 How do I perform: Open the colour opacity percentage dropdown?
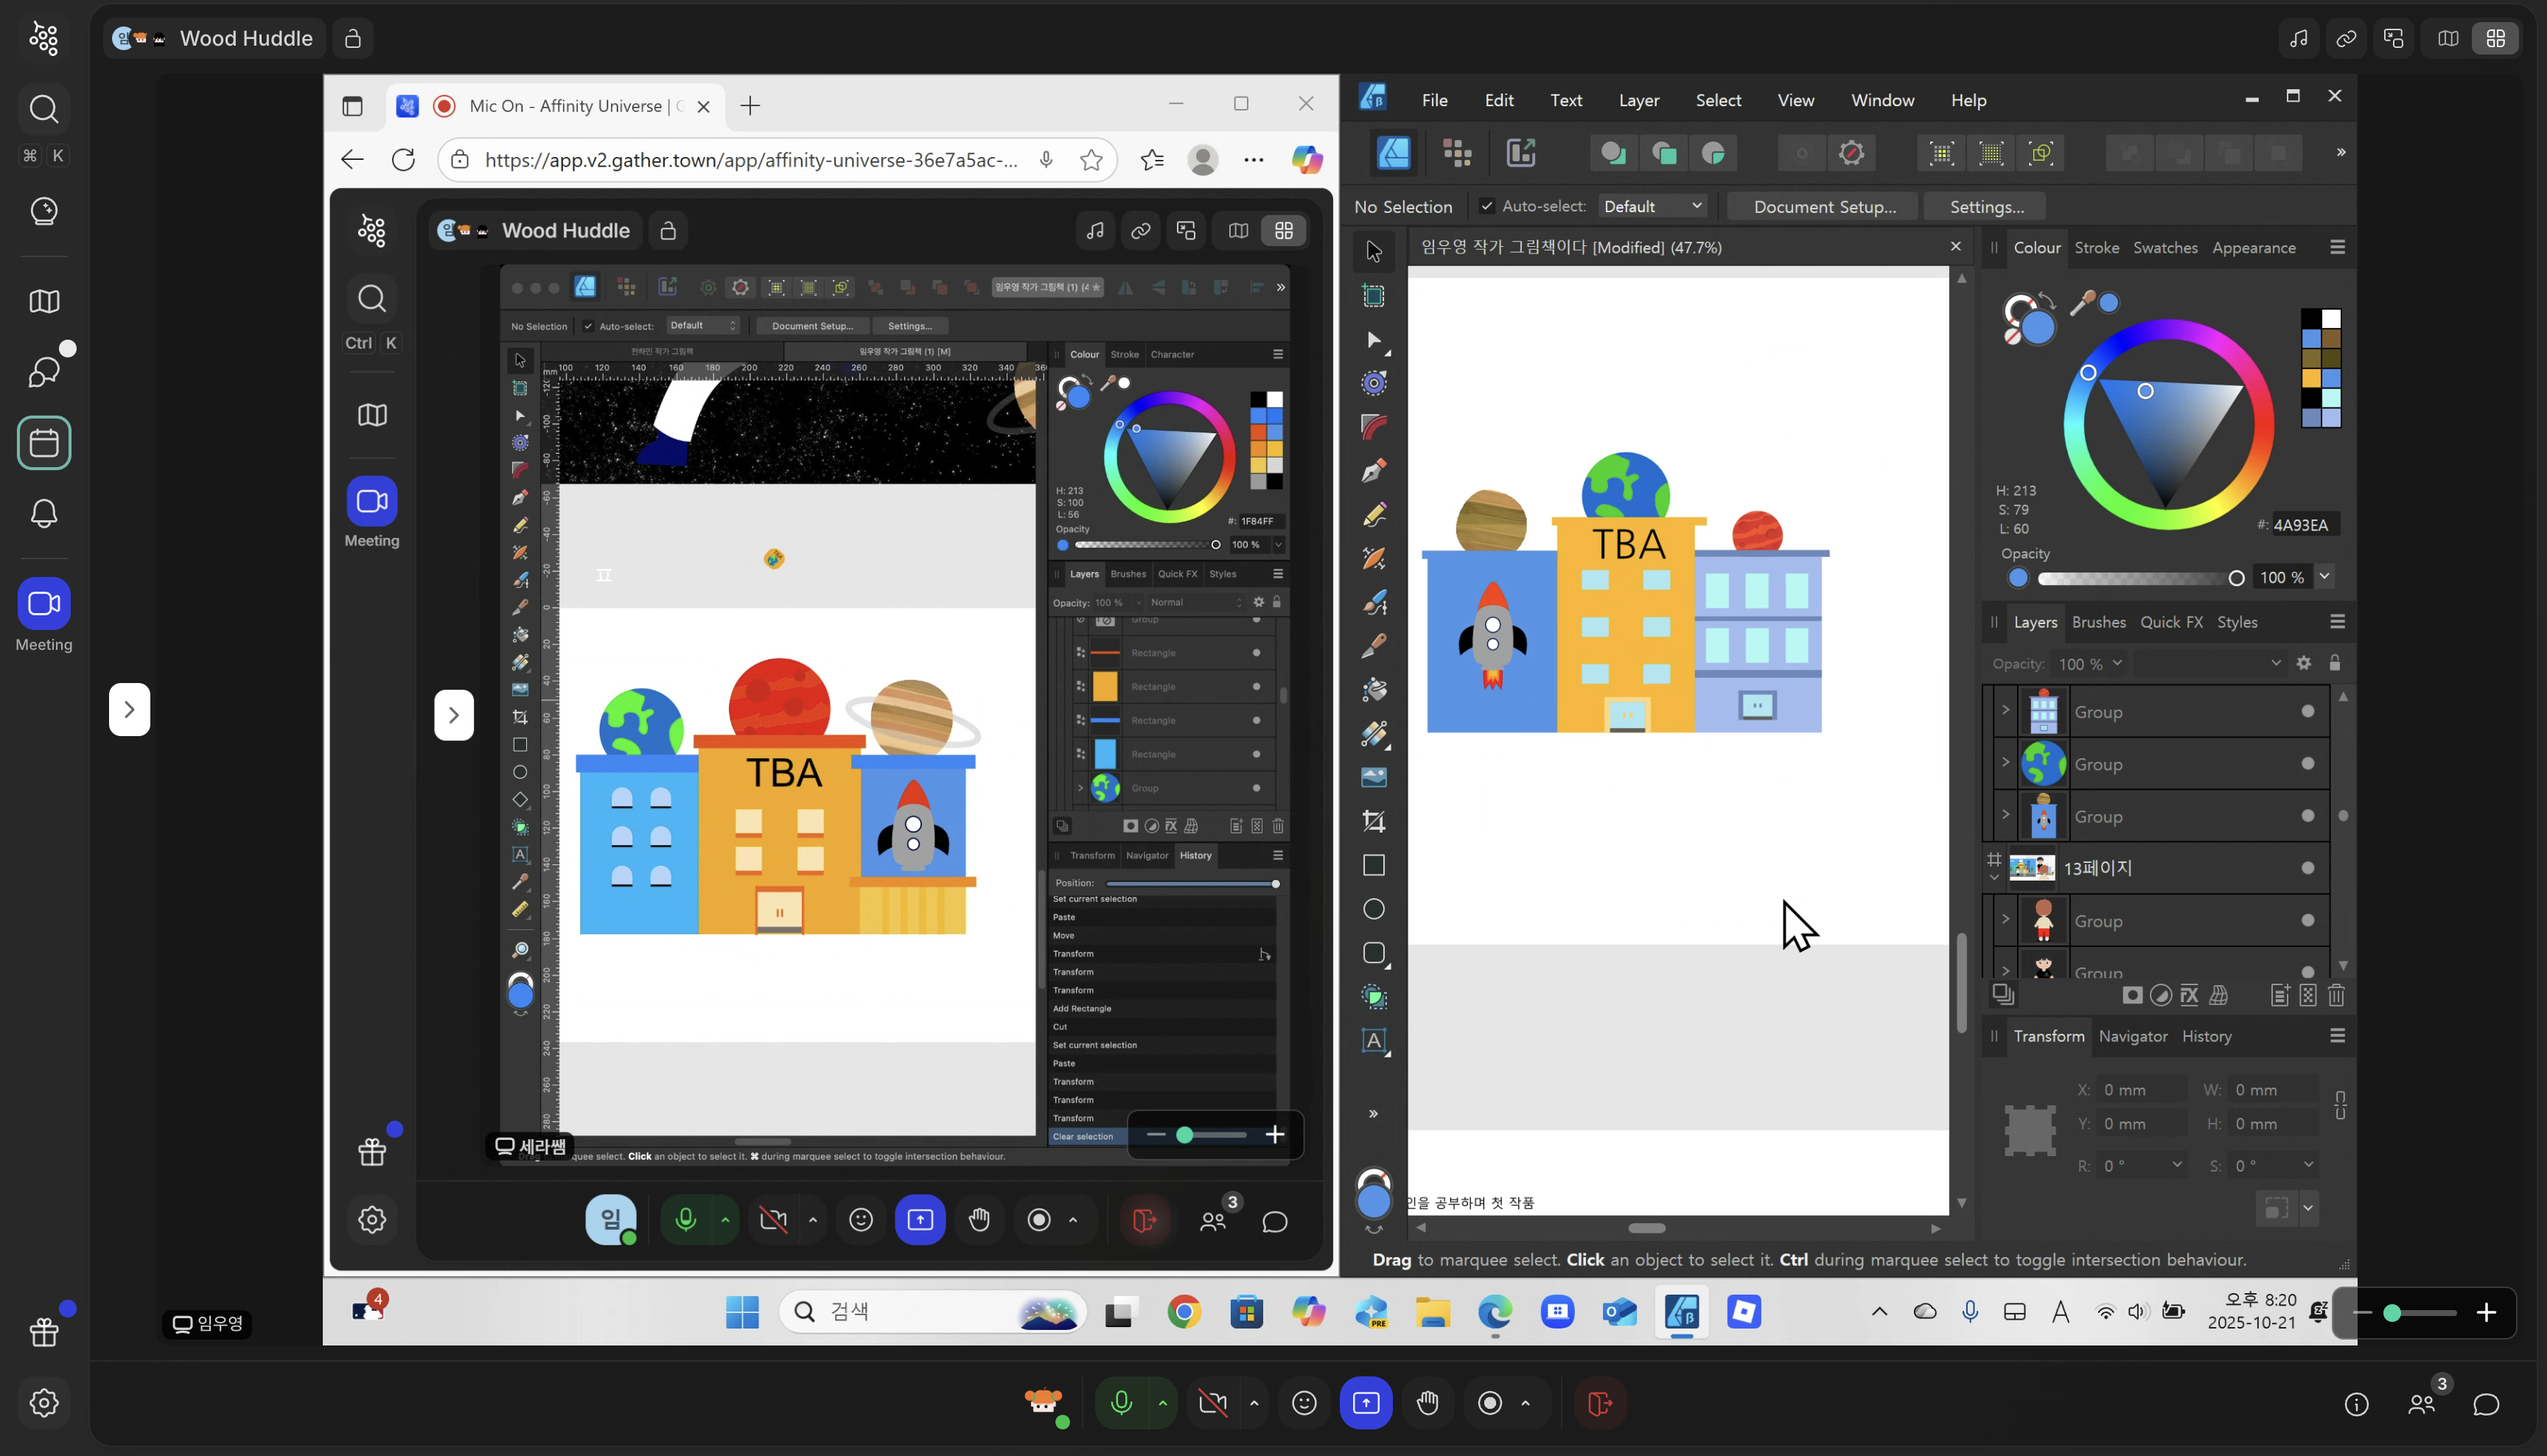point(2325,577)
